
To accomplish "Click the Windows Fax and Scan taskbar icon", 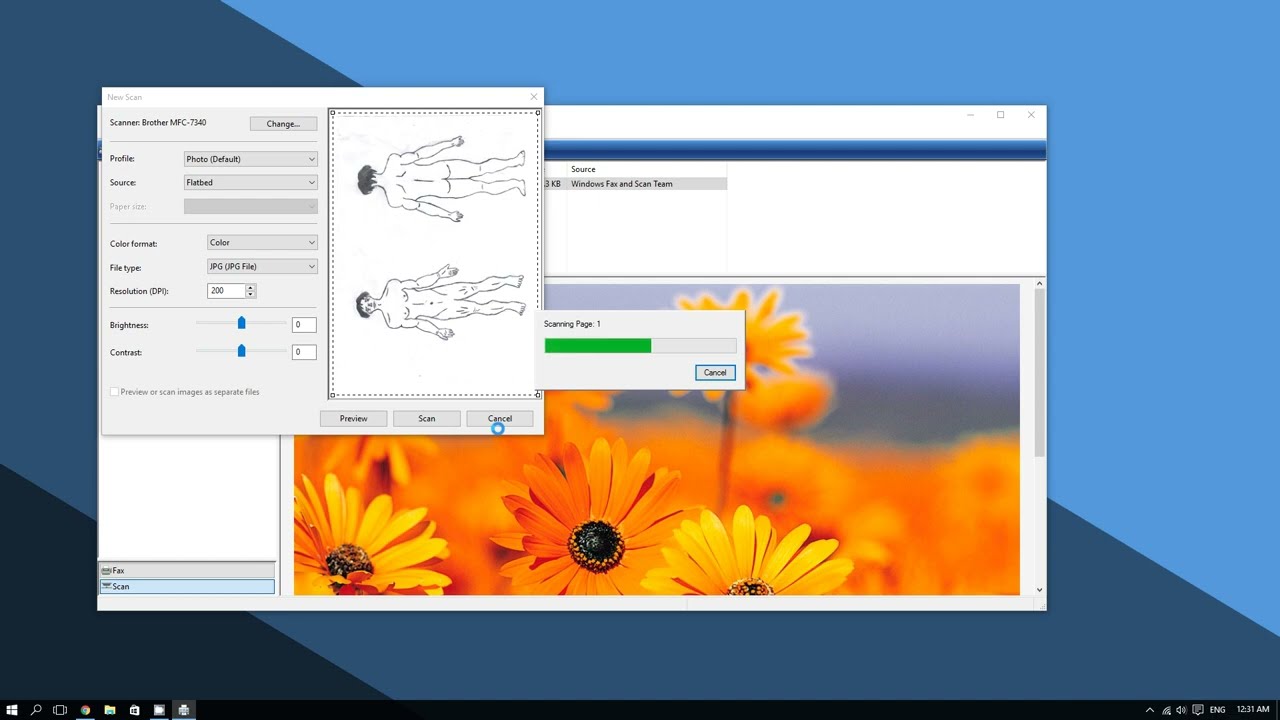I will [183, 710].
